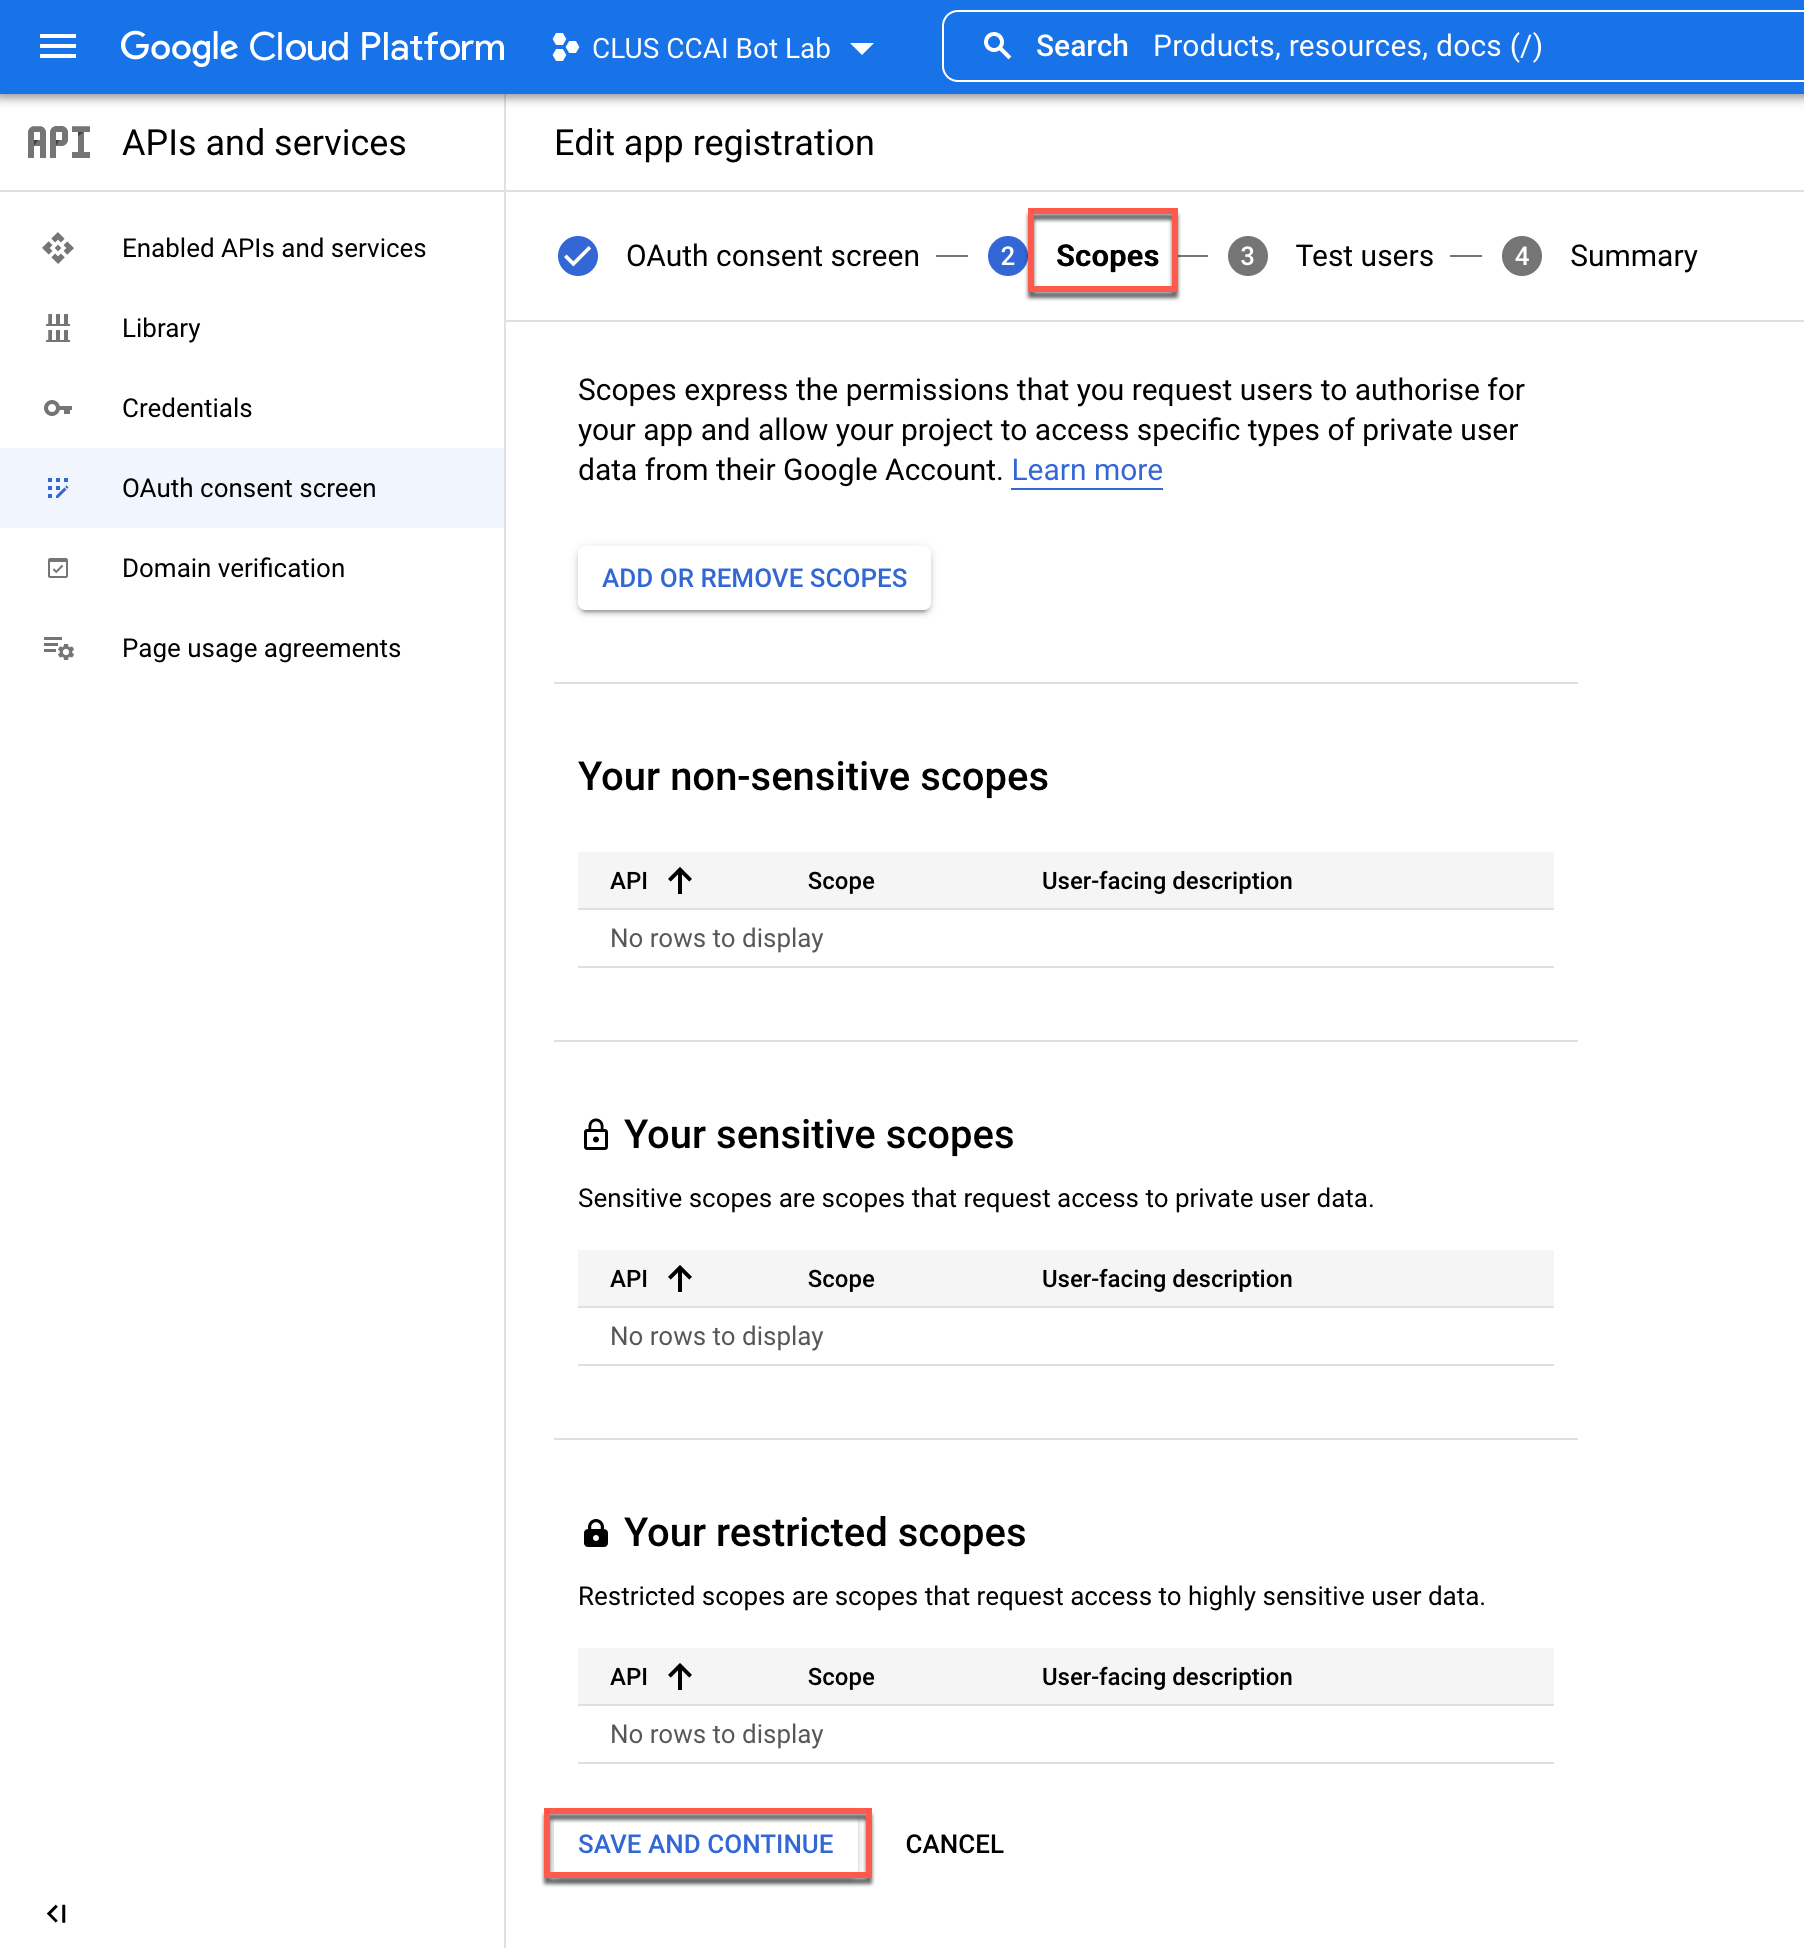Click the Library icon
The height and width of the screenshot is (1948, 1804).
click(58, 328)
